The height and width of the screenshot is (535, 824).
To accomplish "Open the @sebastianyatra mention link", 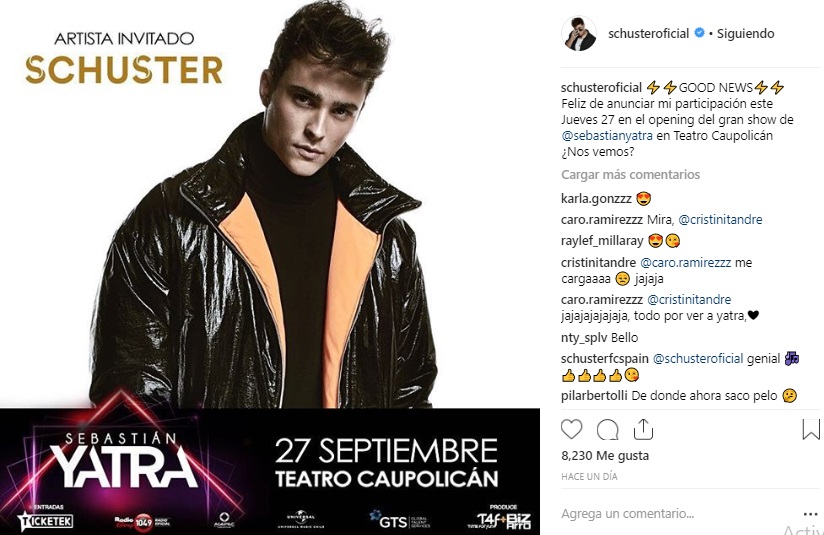I will (607, 136).
